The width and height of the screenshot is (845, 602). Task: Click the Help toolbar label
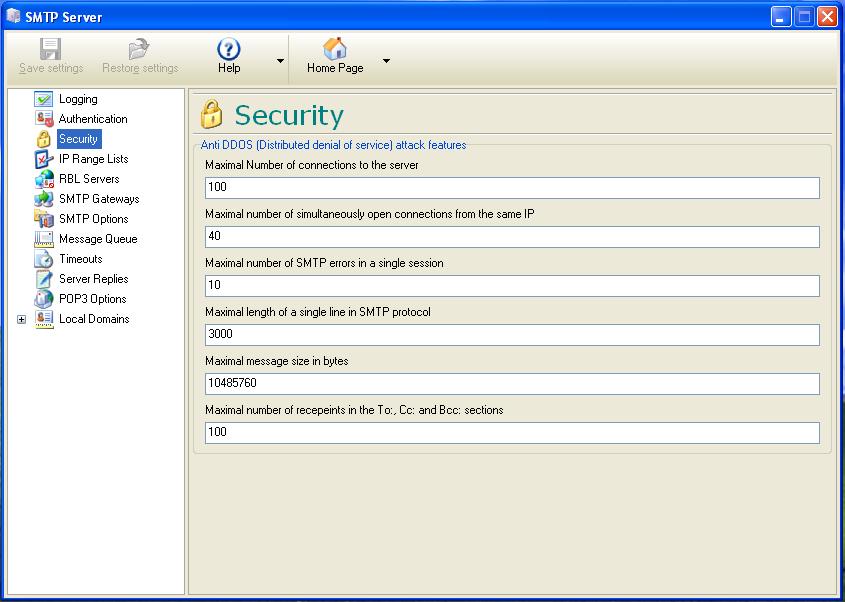pyautogui.click(x=229, y=68)
